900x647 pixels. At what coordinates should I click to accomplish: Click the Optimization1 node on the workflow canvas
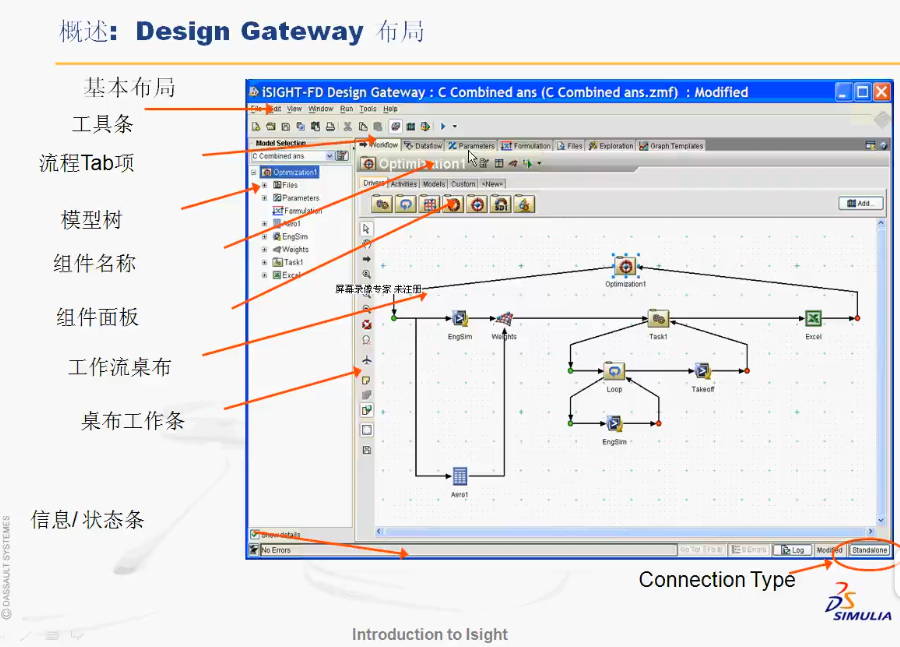(x=626, y=267)
